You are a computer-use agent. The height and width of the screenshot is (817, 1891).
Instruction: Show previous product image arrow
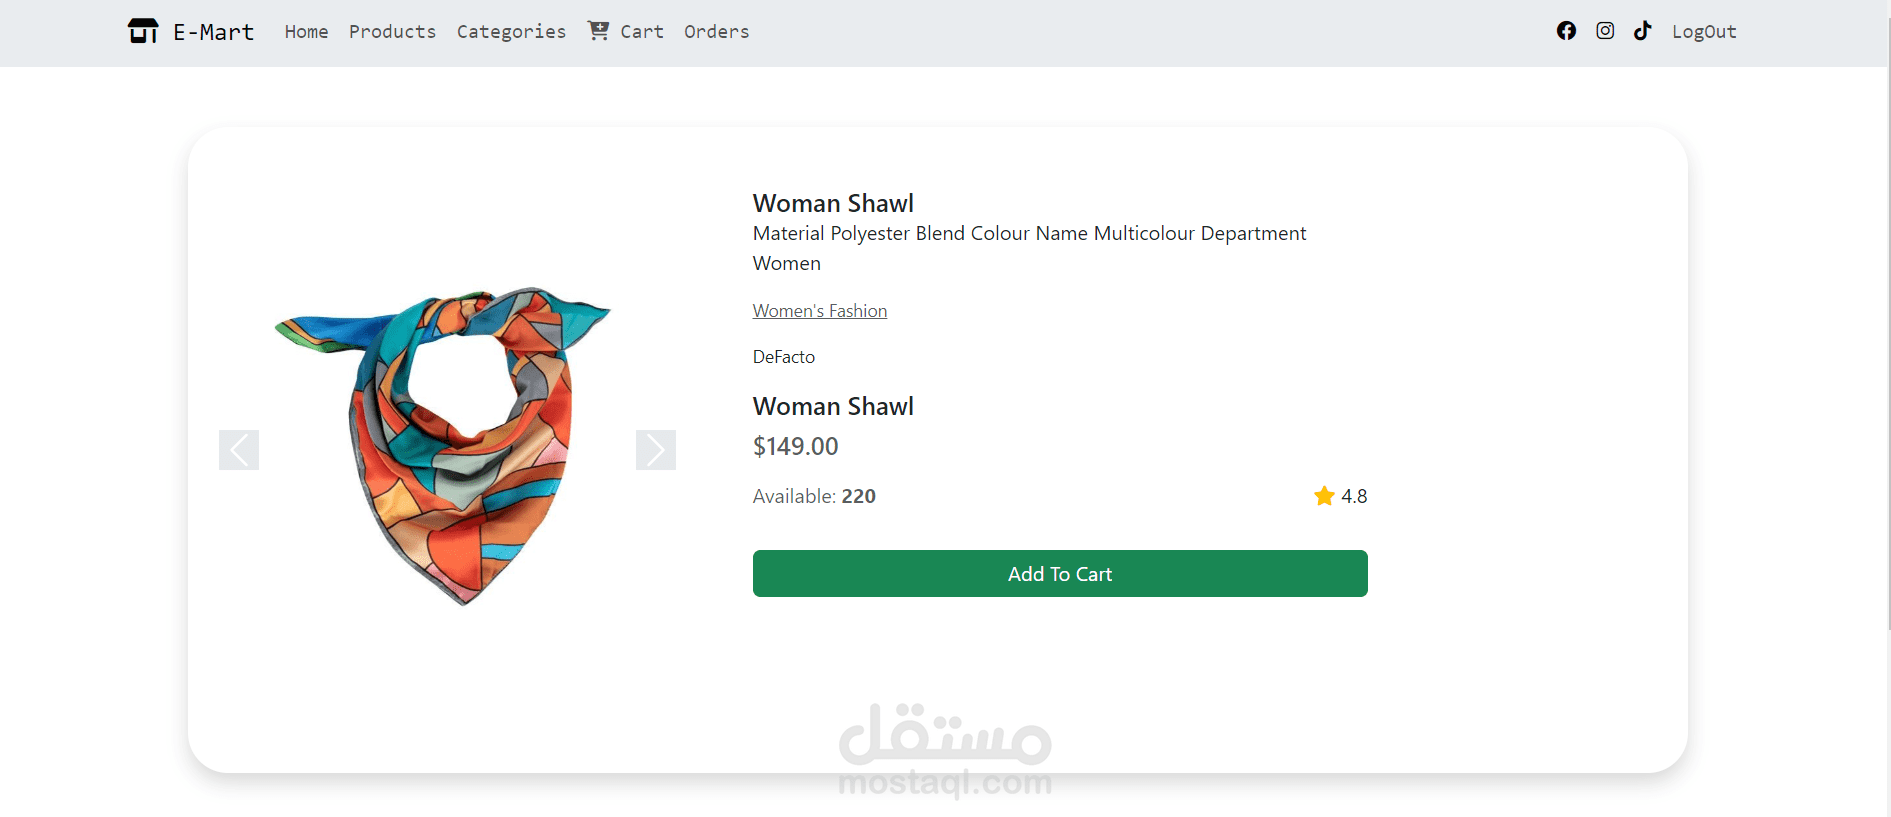tap(239, 450)
